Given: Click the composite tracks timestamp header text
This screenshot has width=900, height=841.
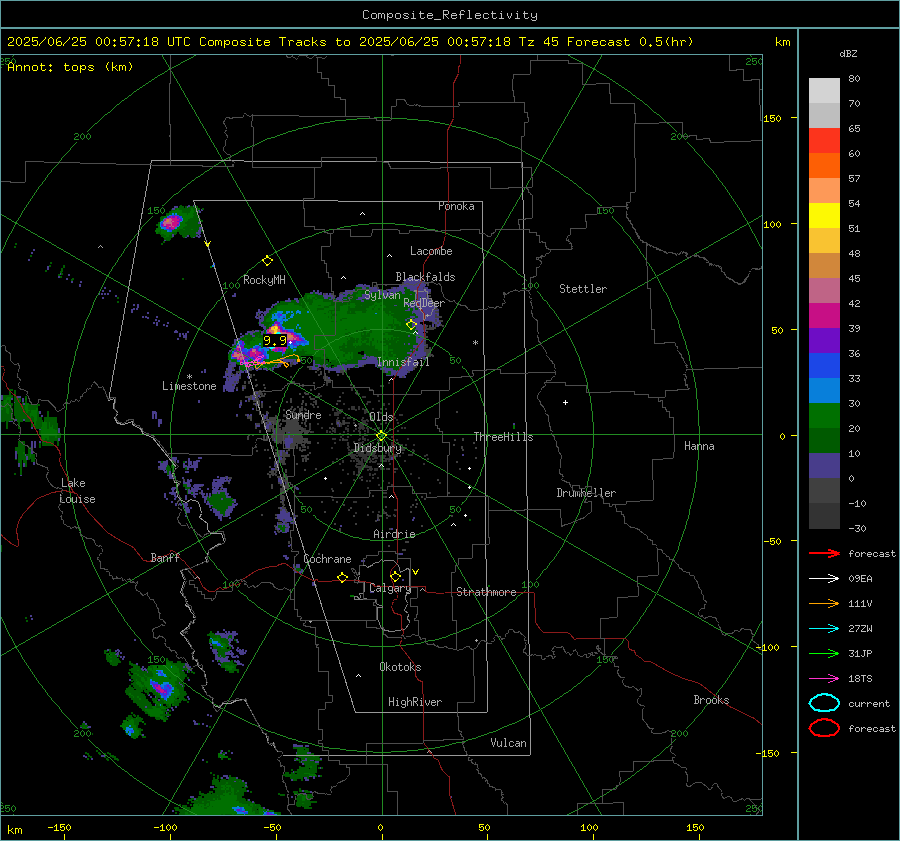Looking at the screenshot, I should coord(350,42).
